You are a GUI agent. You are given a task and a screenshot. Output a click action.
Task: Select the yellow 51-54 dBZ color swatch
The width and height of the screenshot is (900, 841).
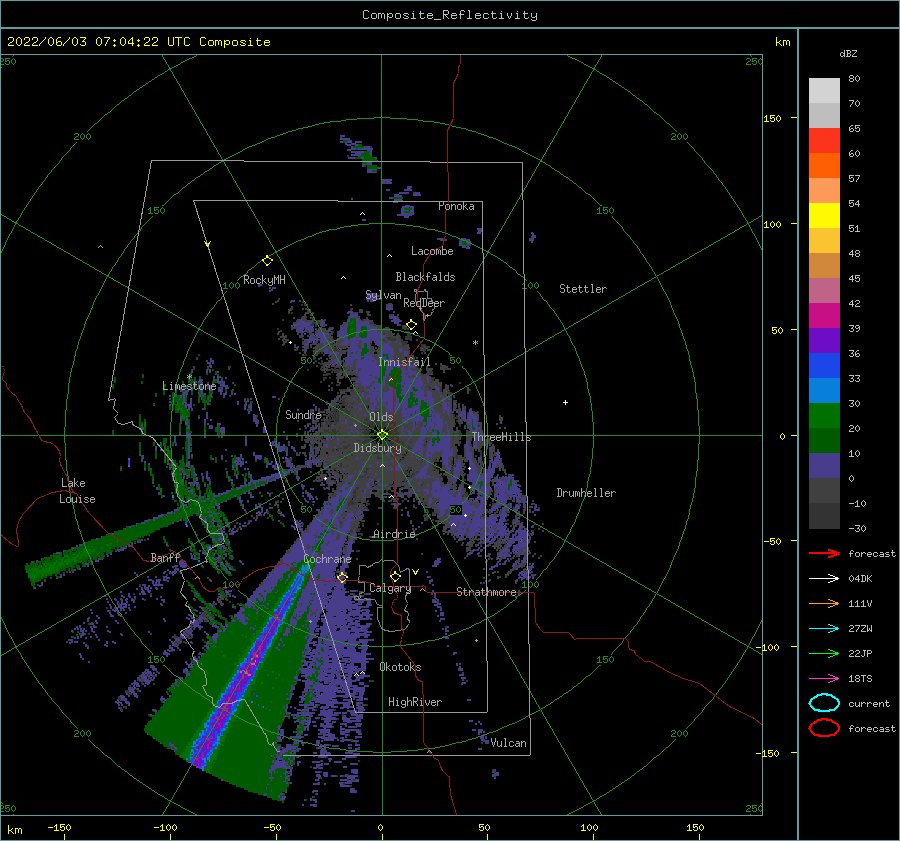coord(824,216)
